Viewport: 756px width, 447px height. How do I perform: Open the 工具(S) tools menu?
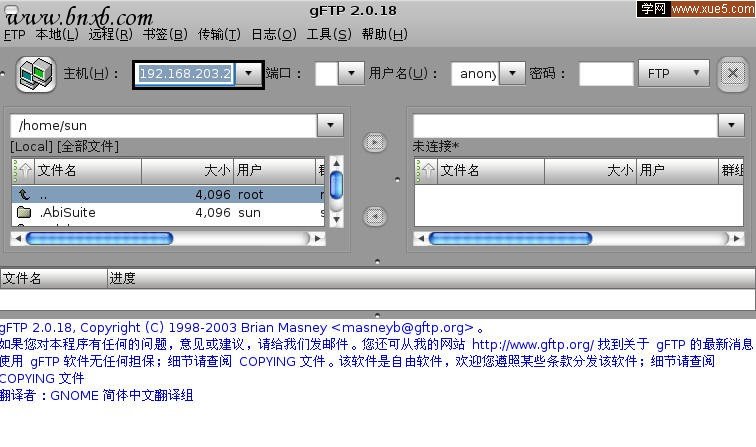click(329, 34)
